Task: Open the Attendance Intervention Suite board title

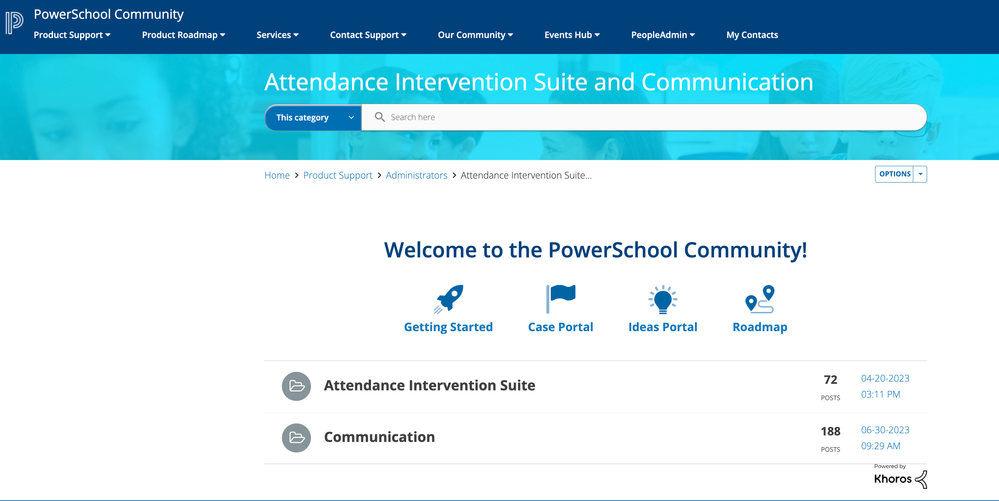Action: [x=429, y=385]
